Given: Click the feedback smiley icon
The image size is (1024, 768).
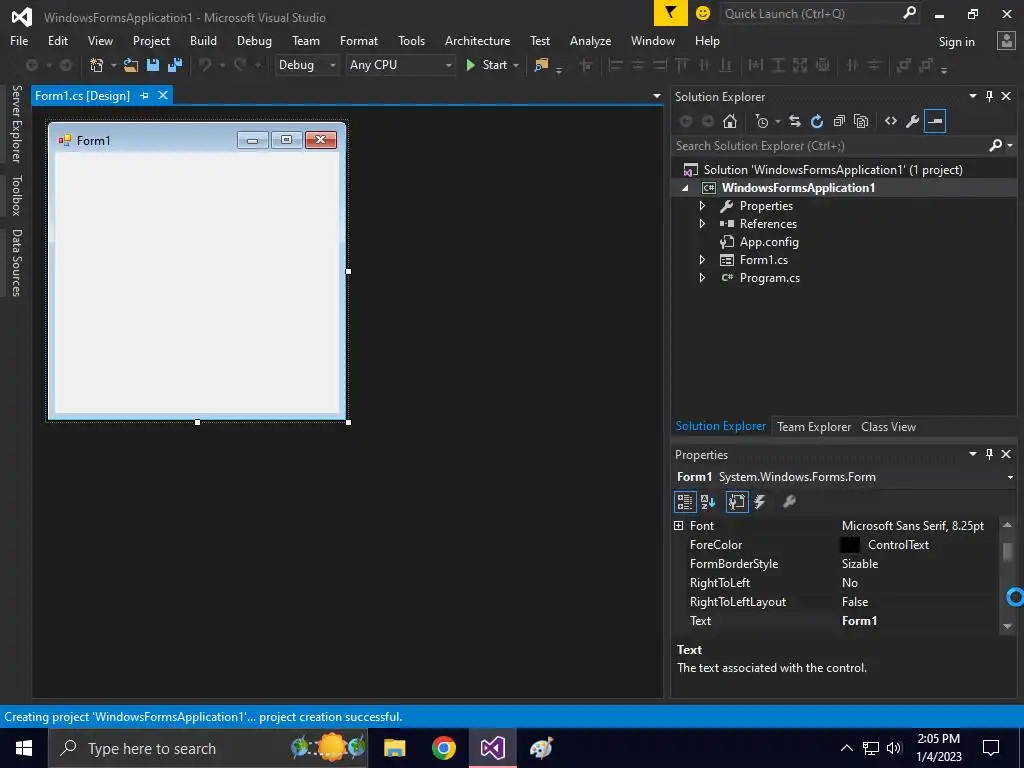Looking at the screenshot, I should pos(703,13).
